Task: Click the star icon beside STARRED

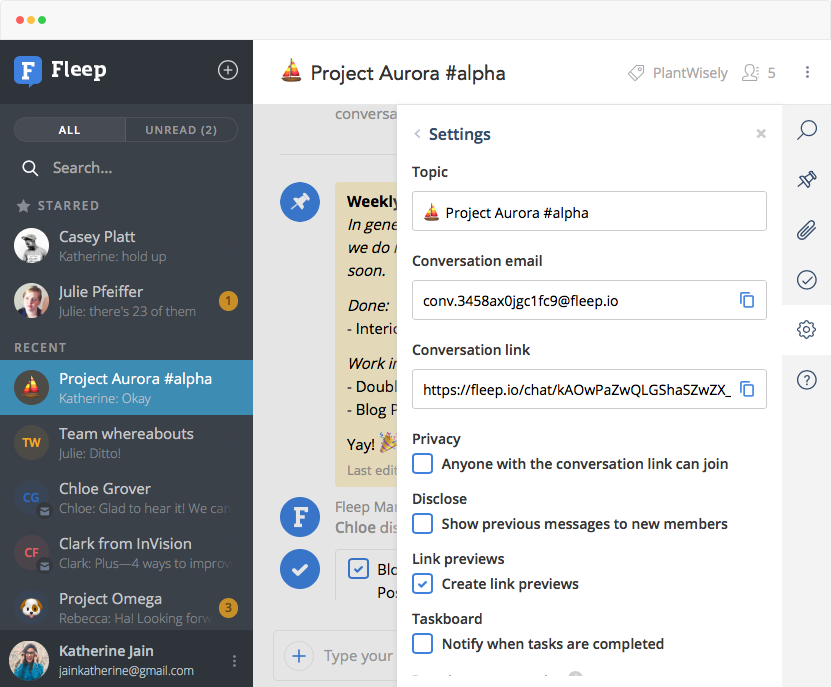Action: tap(23, 206)
